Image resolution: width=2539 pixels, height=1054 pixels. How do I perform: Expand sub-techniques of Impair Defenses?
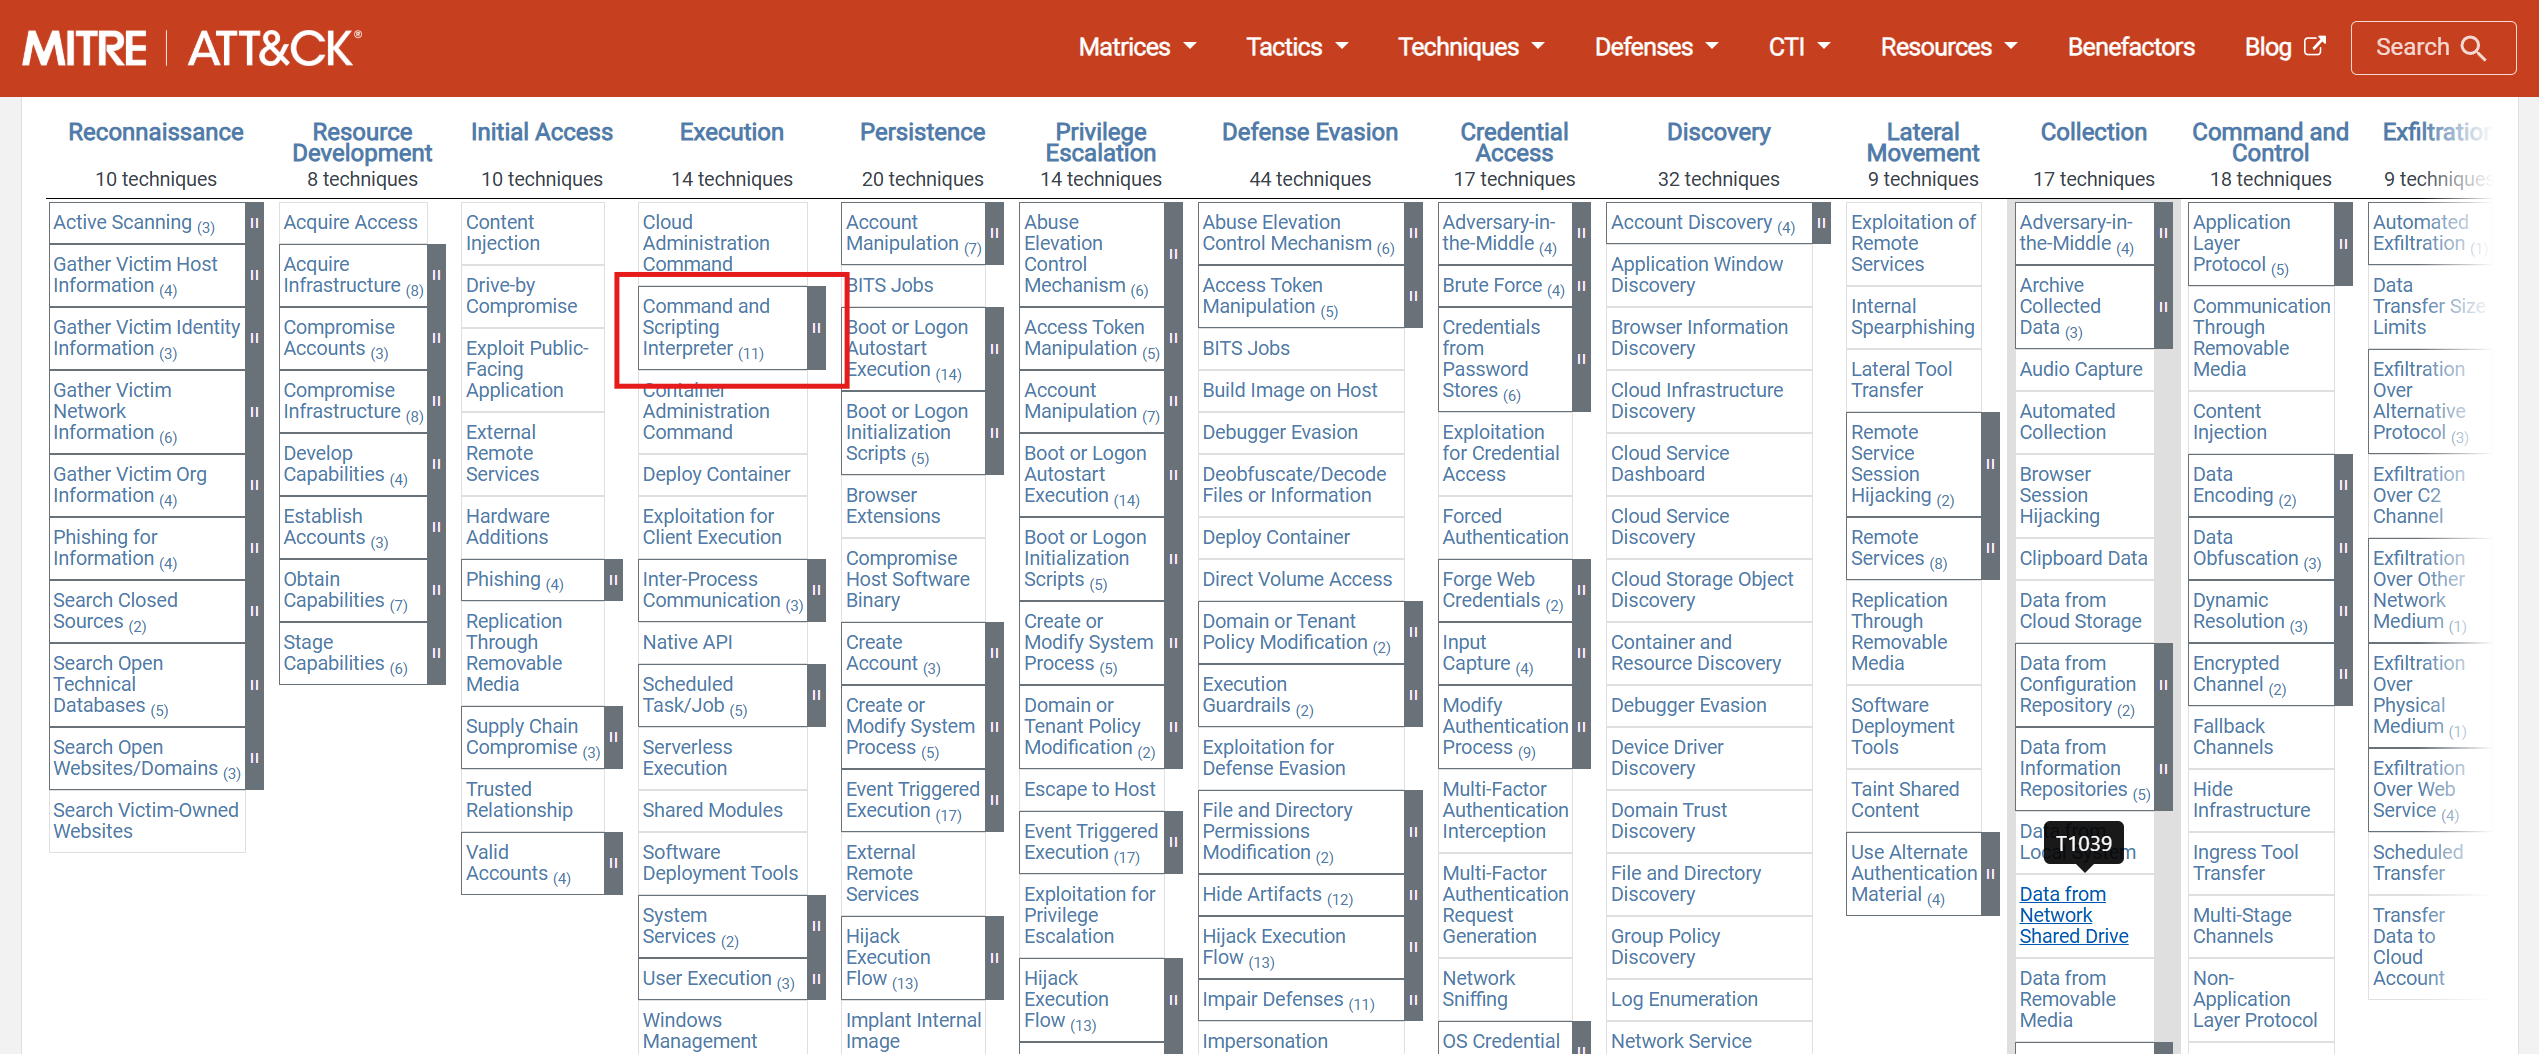[1414, 1000]
